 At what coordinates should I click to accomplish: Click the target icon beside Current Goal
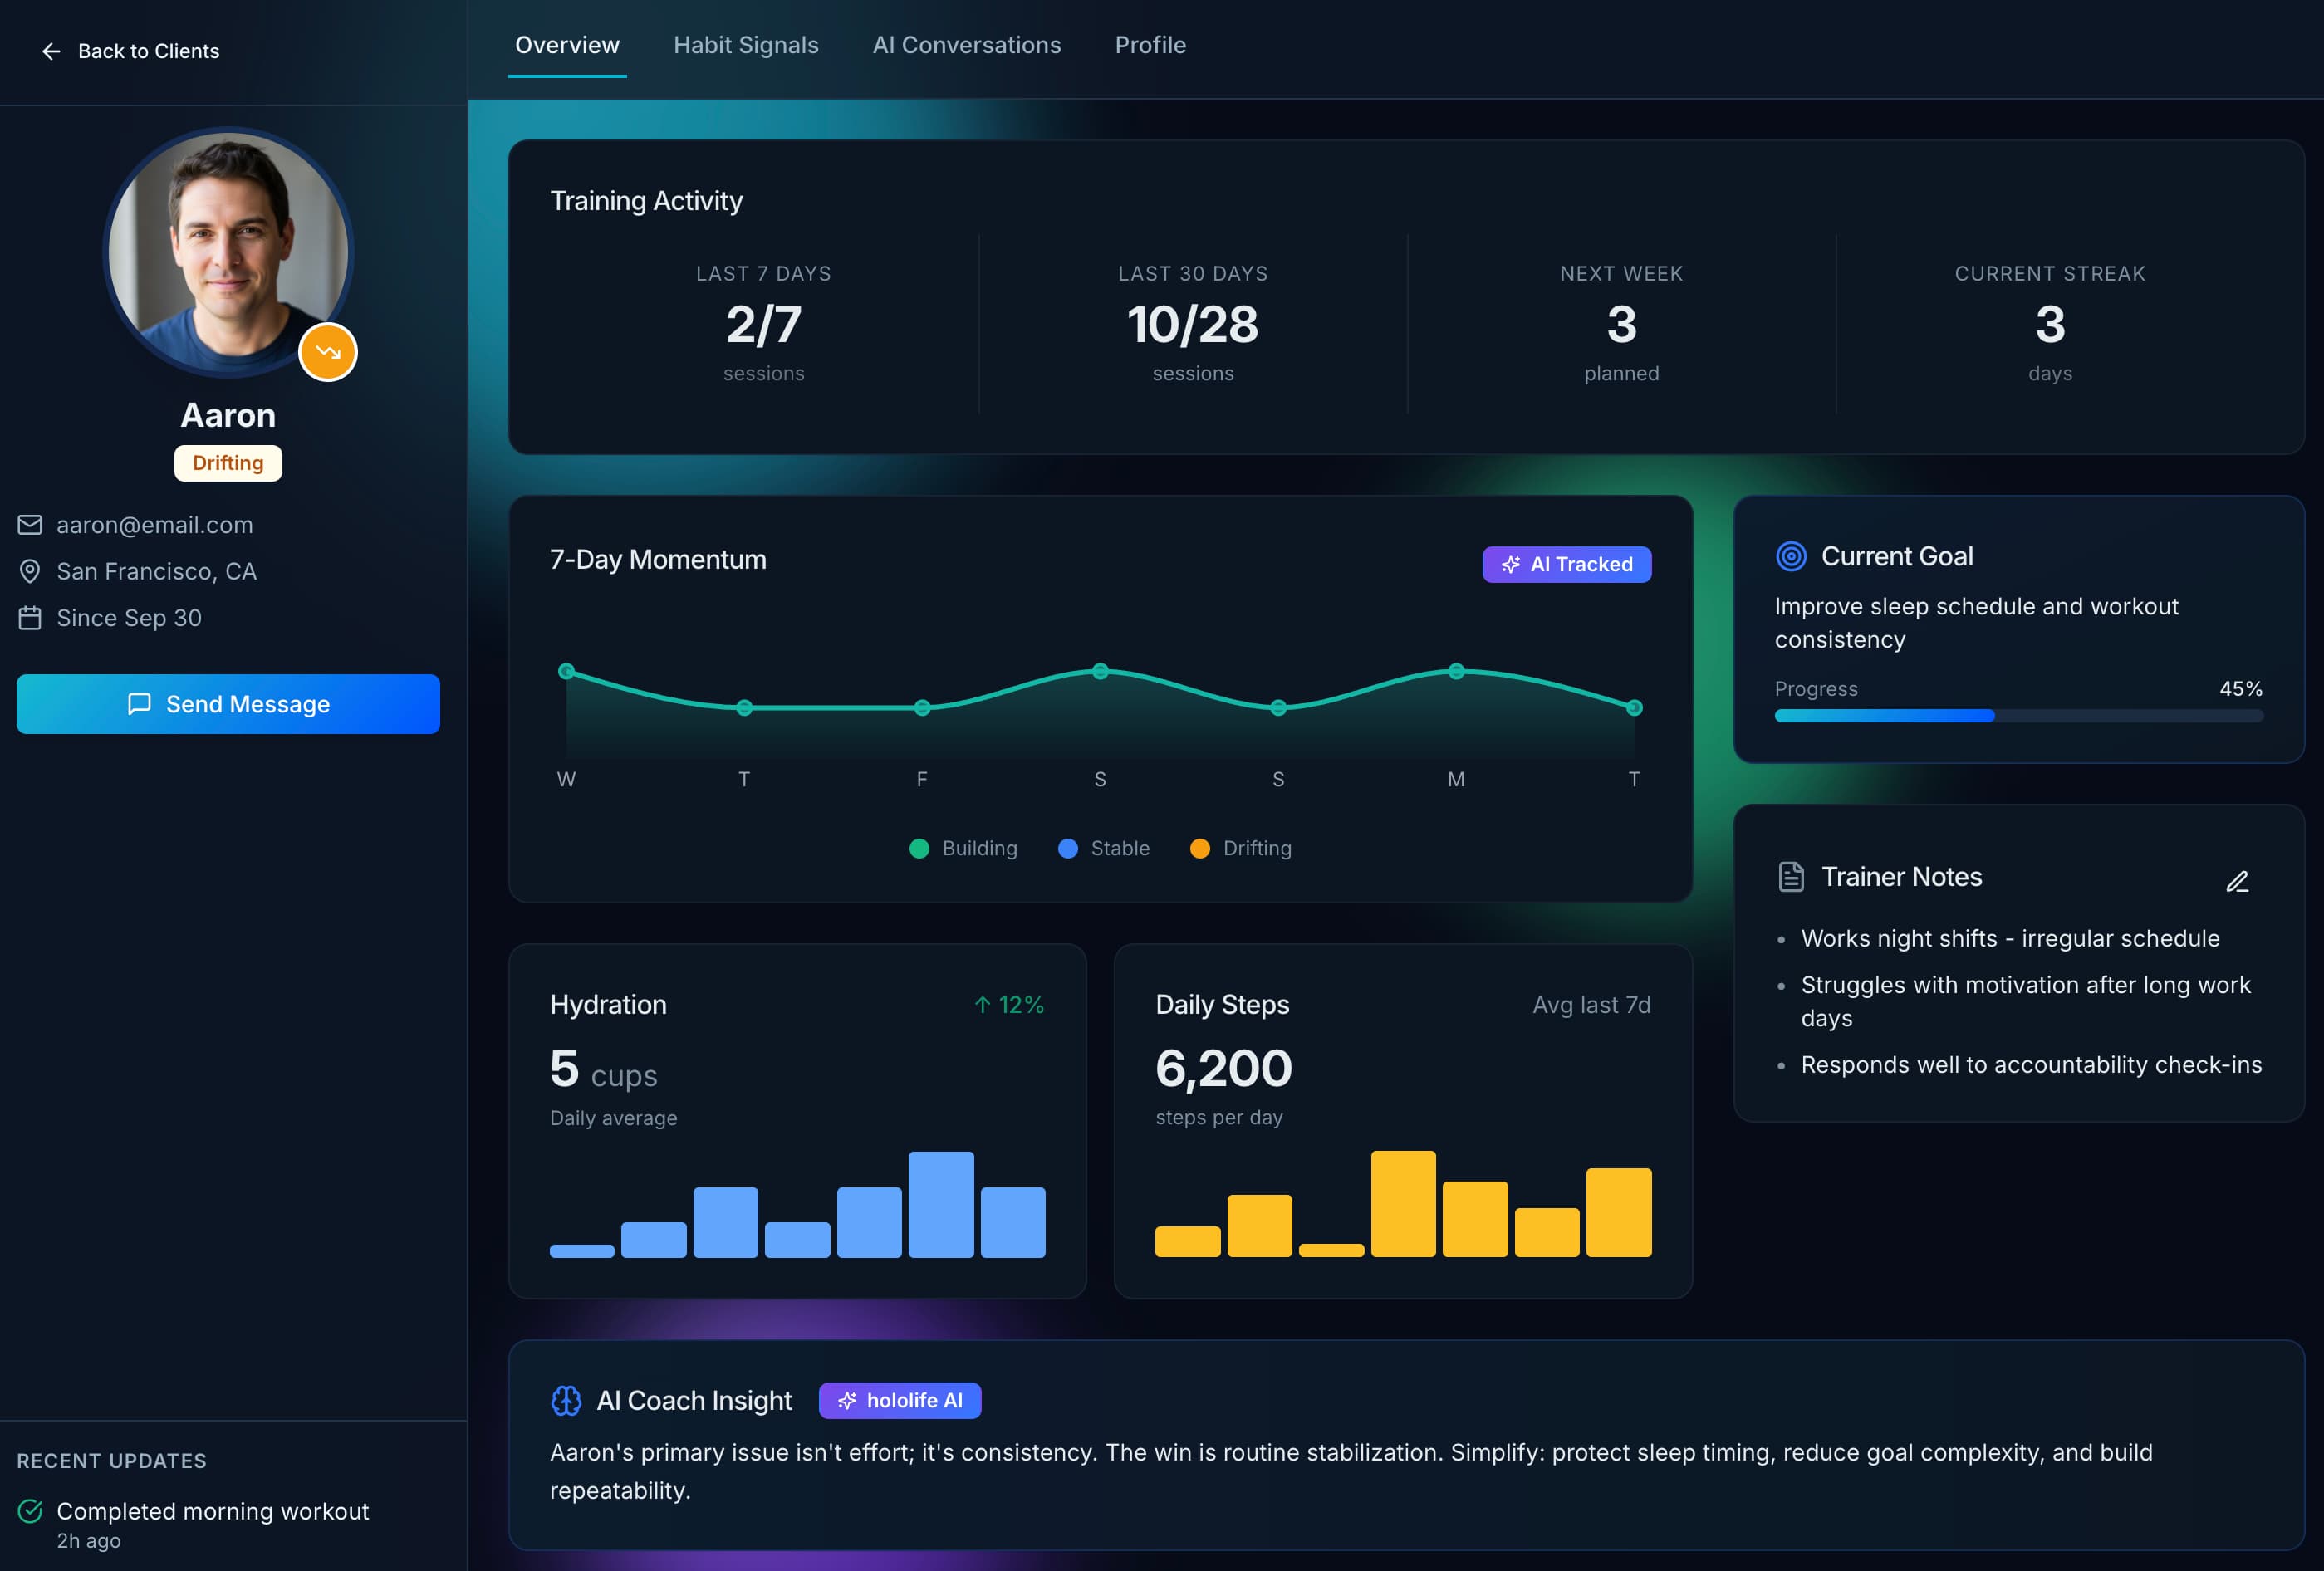[1791, 557]
